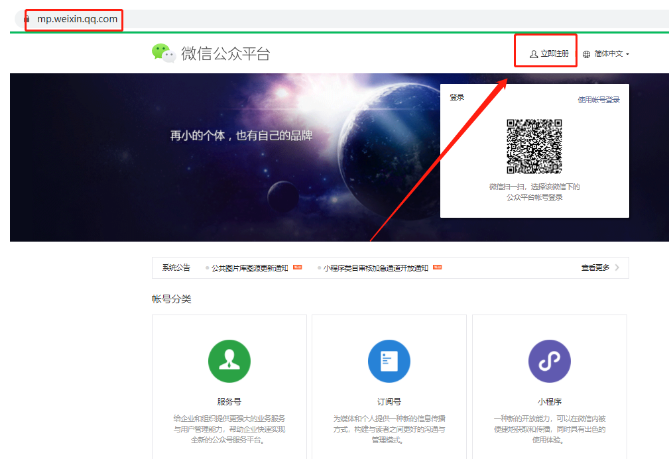Viewport: 669px width, 474px height.
Task: Click the 微信公众平台 title text
Action: click(x=225, y=54)
